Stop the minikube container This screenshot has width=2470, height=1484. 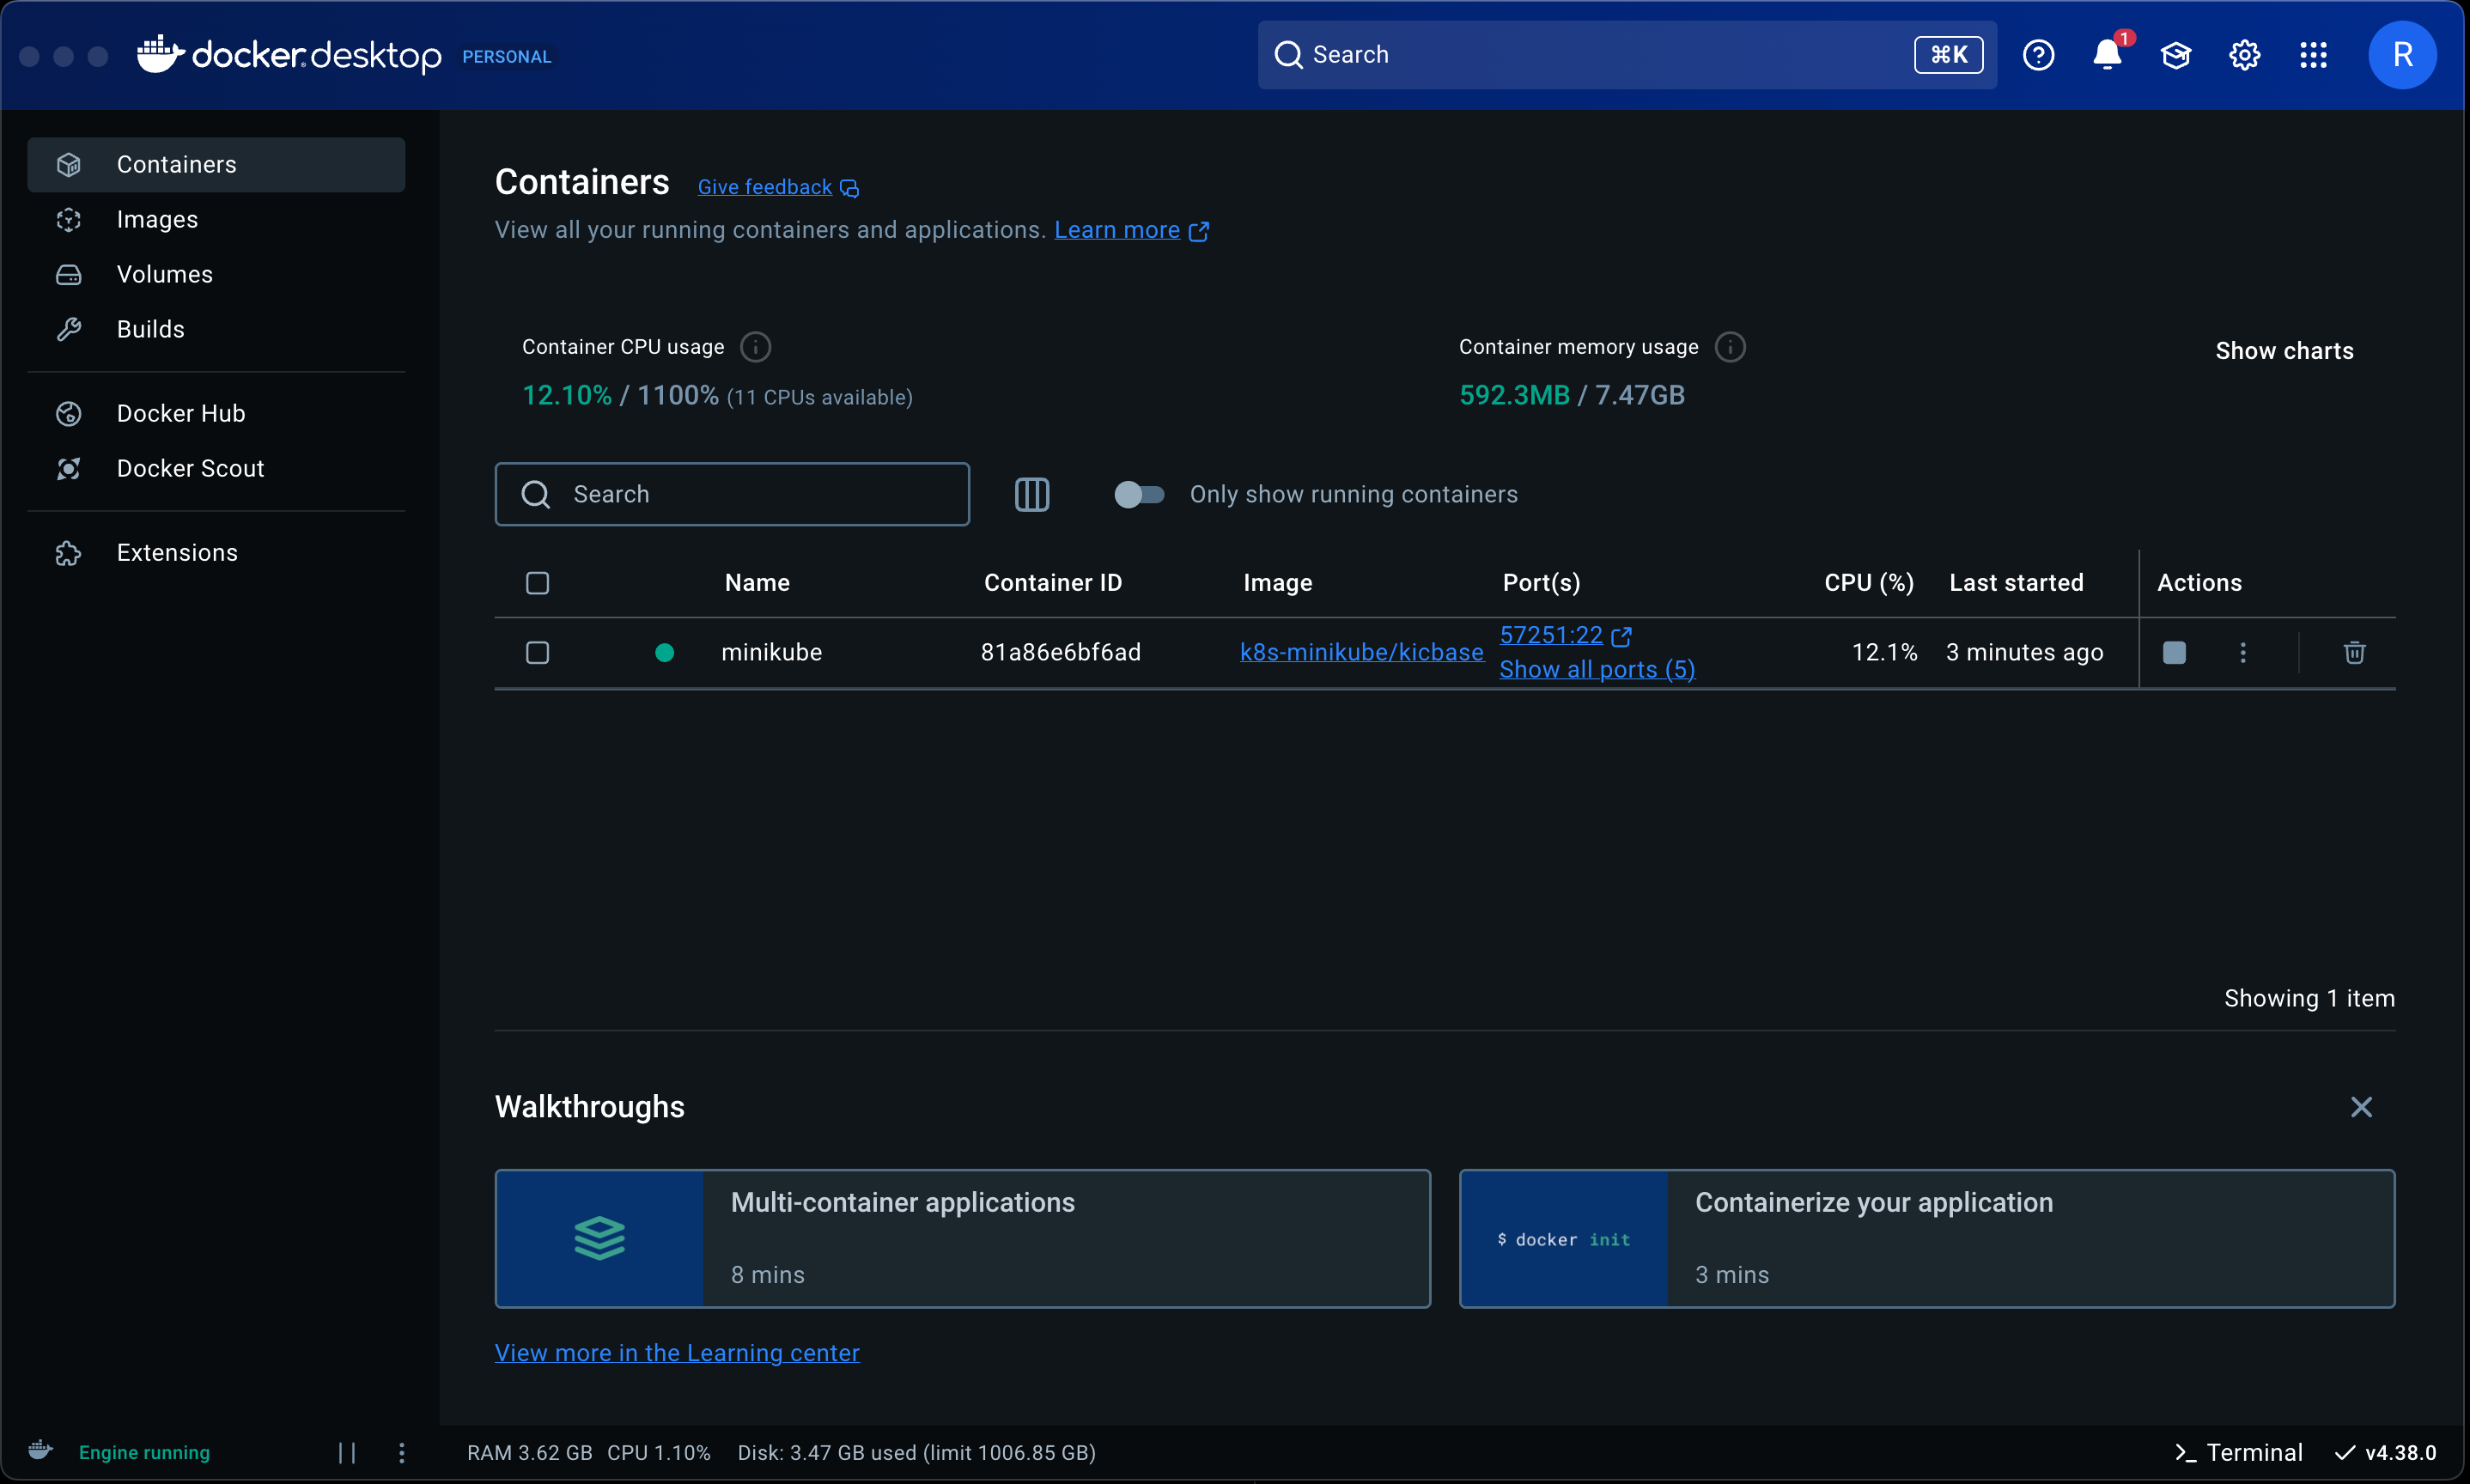coord(2174,653)
